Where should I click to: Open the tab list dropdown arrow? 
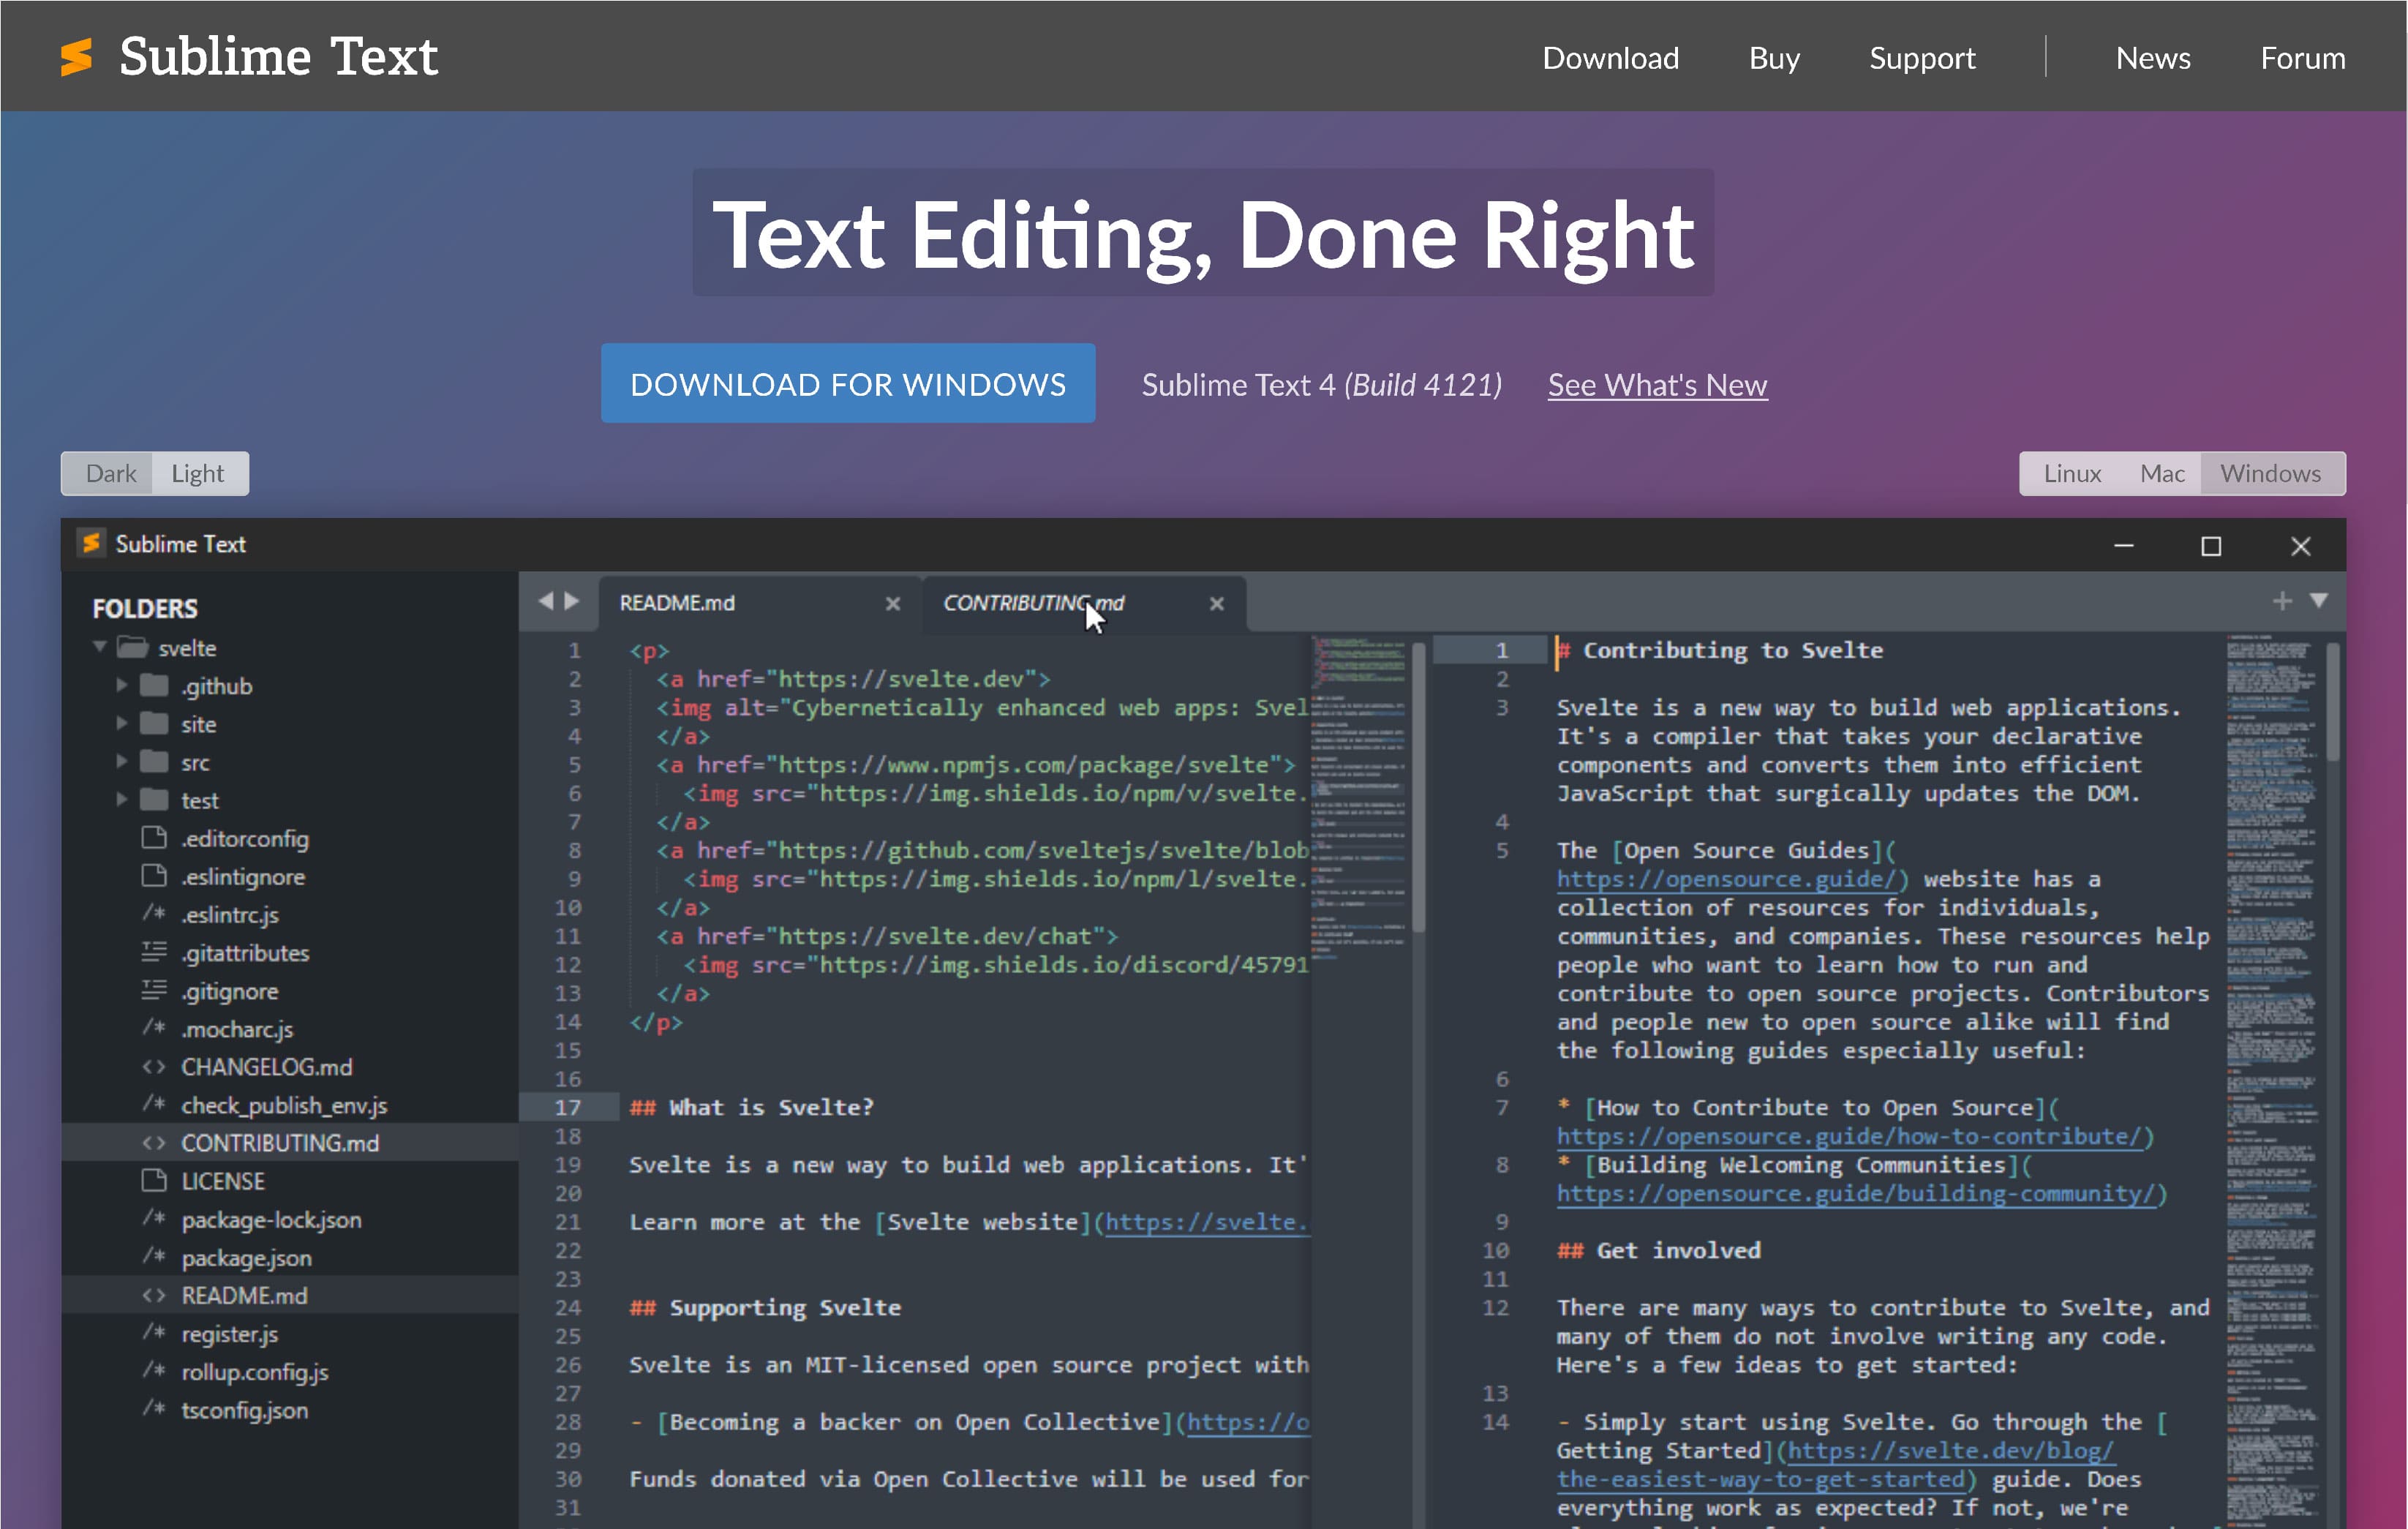click(x=2319, y=600)
